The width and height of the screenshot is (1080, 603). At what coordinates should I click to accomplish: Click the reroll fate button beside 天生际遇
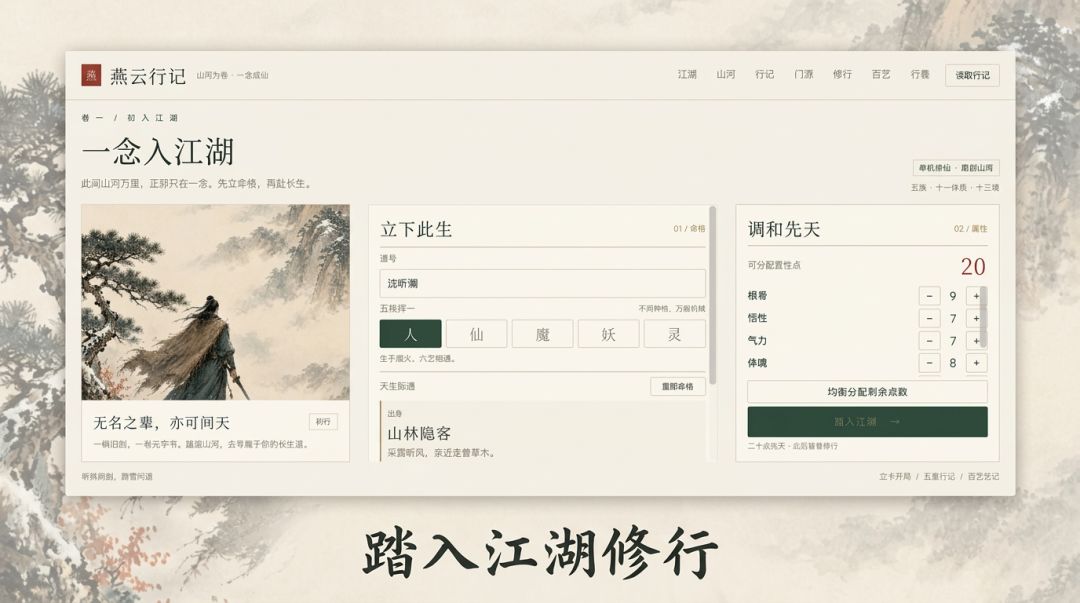point(678,387)
